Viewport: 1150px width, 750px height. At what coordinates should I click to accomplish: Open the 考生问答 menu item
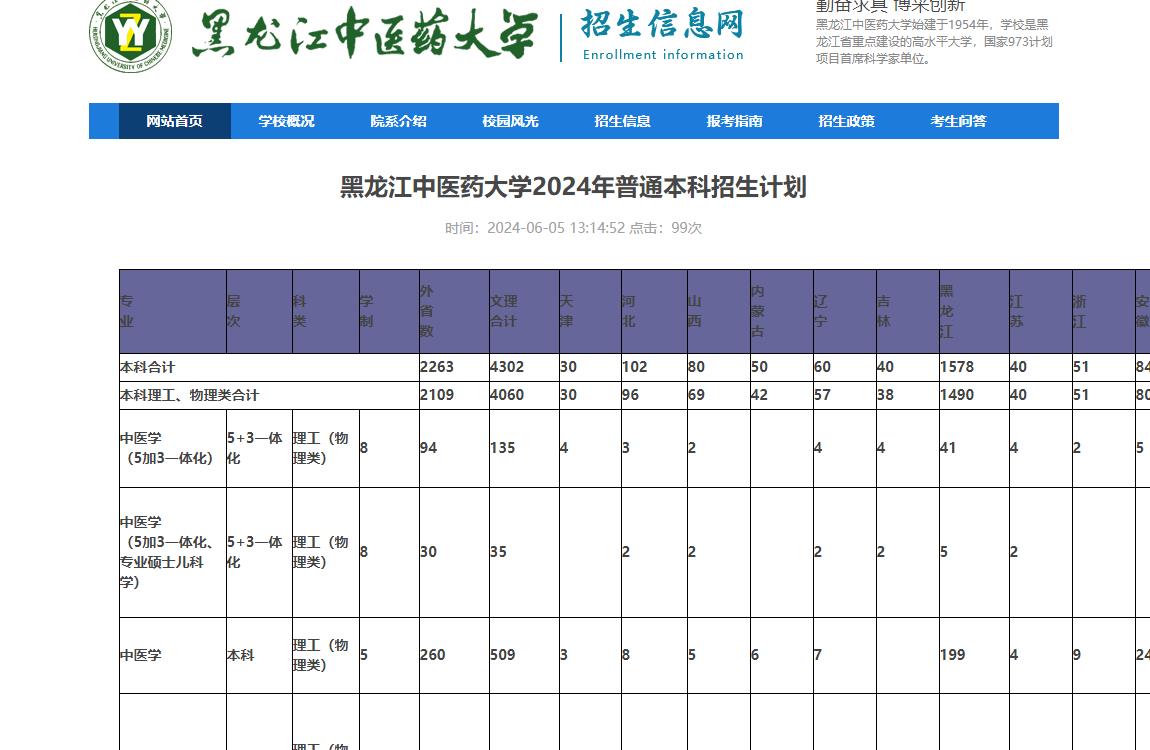click(x=959, y=121)
